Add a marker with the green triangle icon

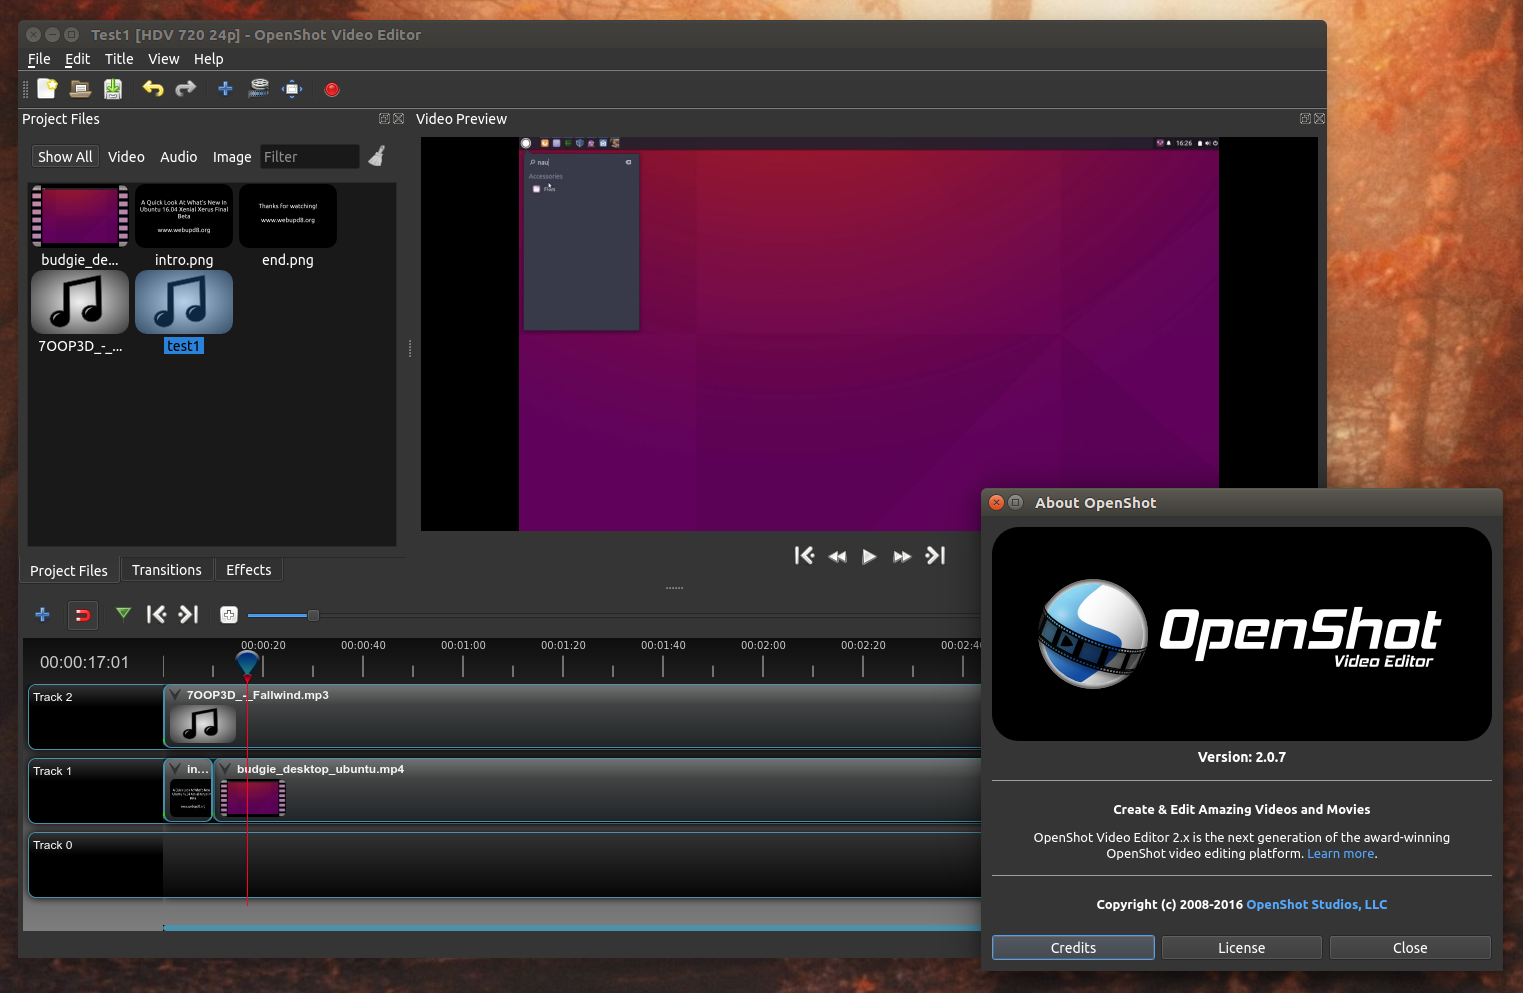pyautogui.click(x=123, y=613)
